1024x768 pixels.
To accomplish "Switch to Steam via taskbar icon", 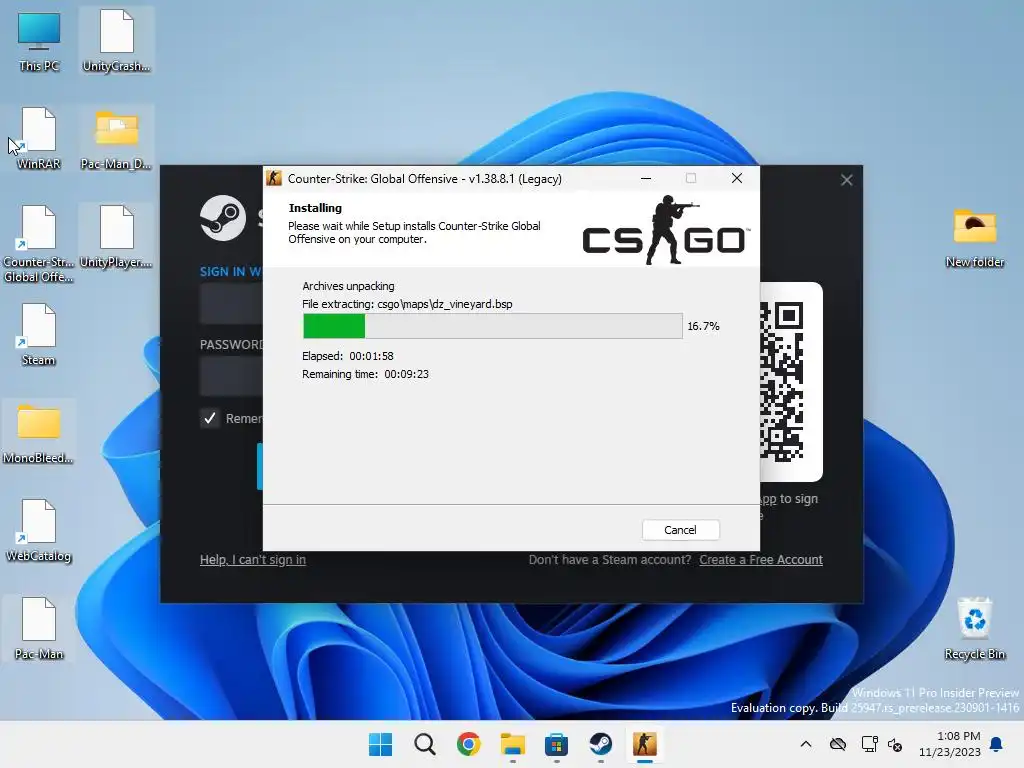I will click(x=601, y=744).
